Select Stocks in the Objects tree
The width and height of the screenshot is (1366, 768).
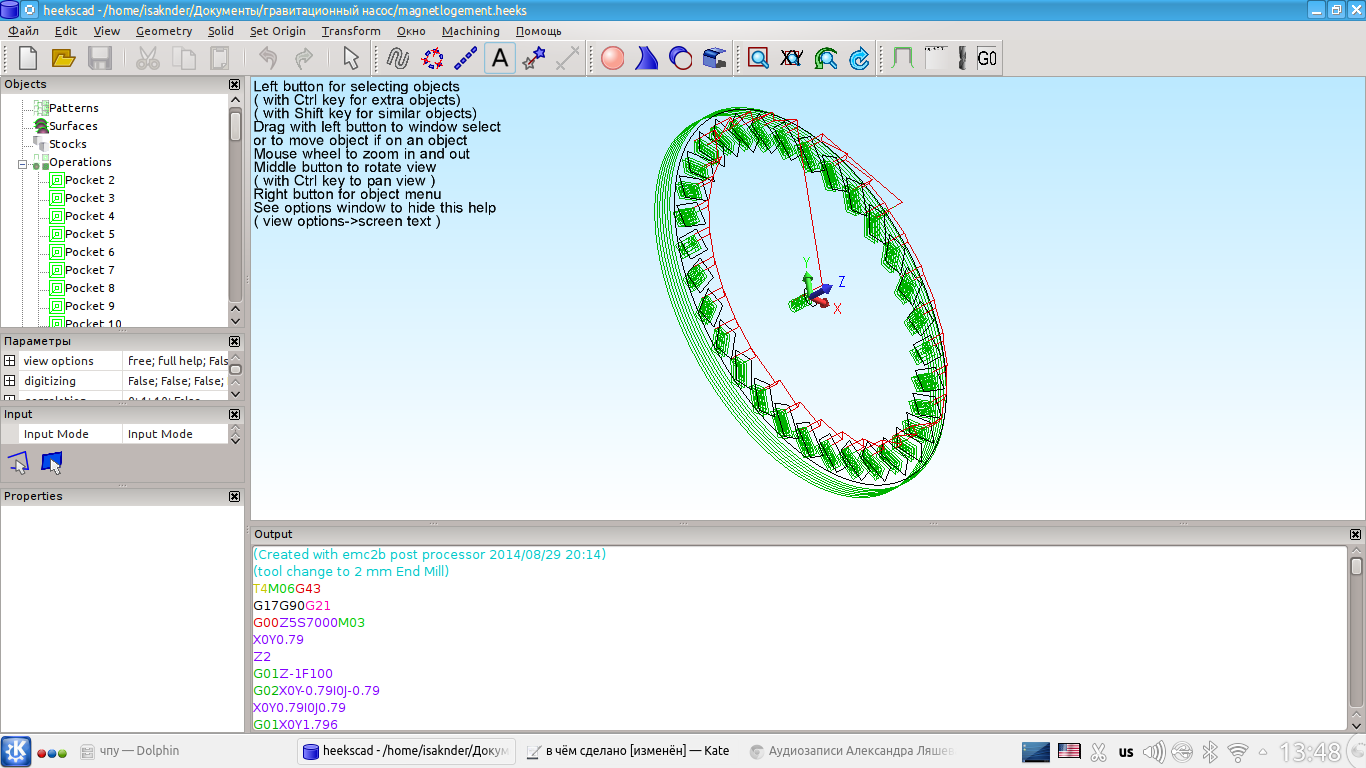pos(68,144)
